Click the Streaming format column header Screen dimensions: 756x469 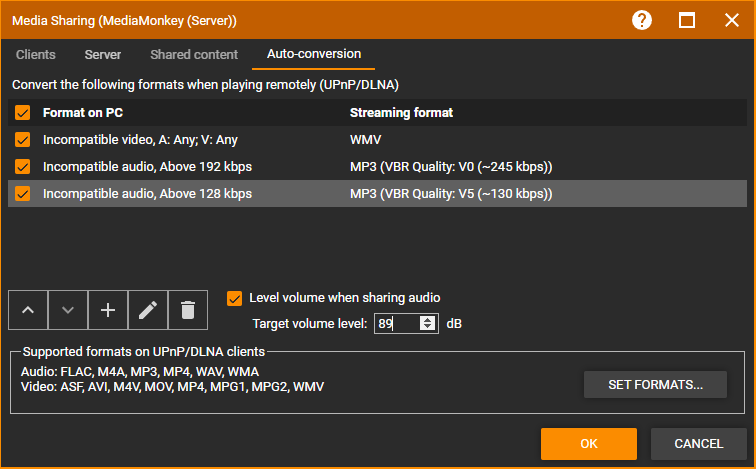coord(401,113)
